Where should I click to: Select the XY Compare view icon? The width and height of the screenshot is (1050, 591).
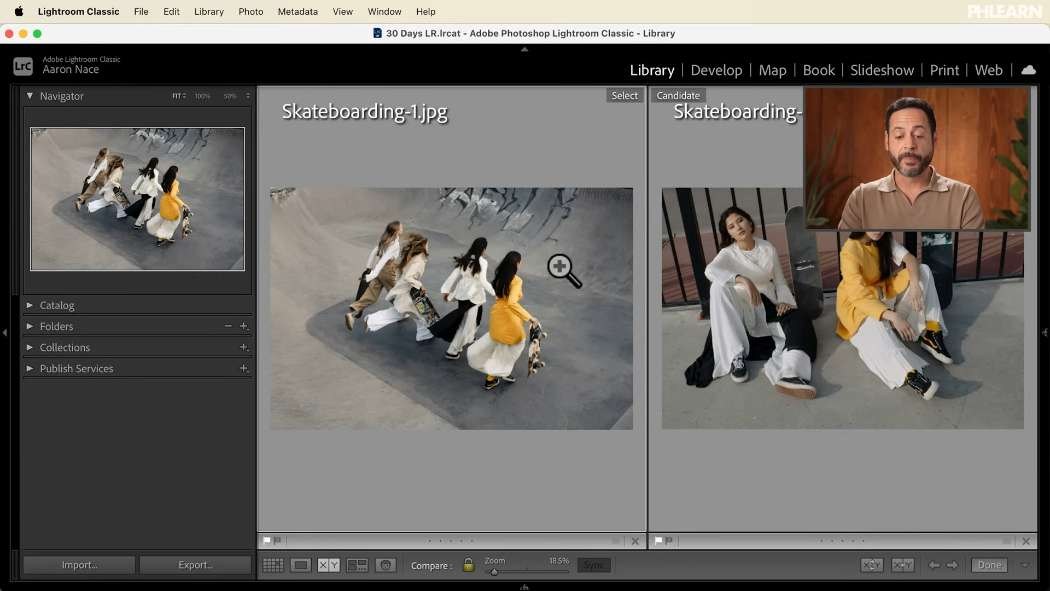[x=328, y=565]
